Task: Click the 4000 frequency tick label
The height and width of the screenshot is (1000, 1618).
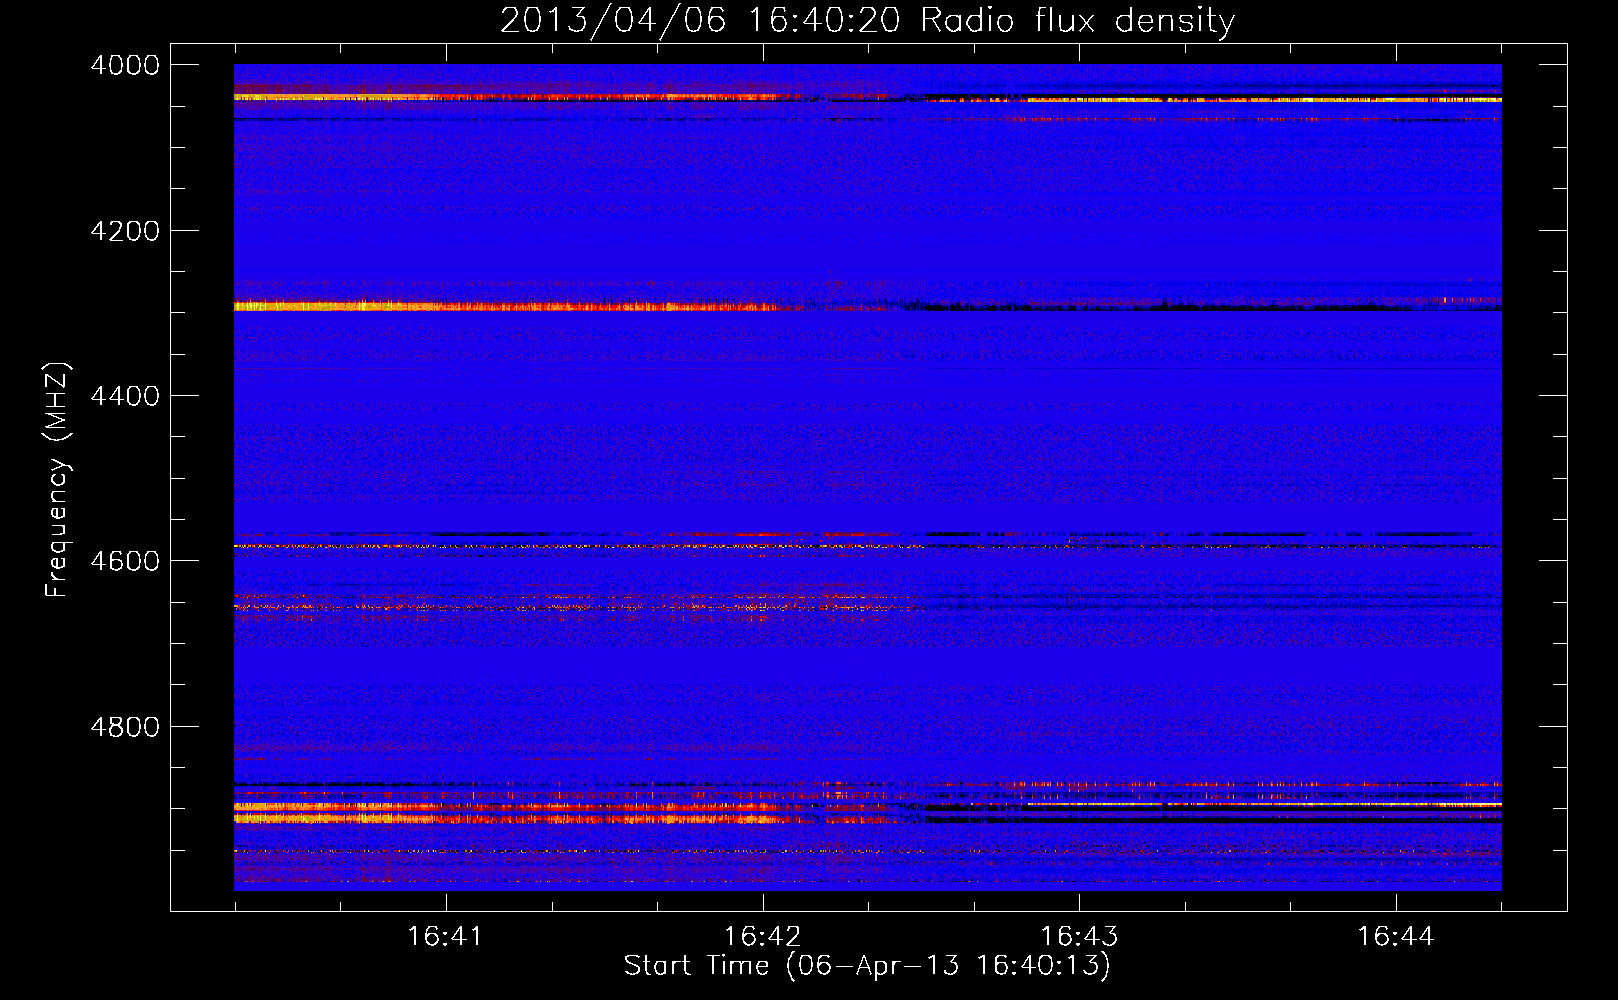Action: [x=125, y=65]
